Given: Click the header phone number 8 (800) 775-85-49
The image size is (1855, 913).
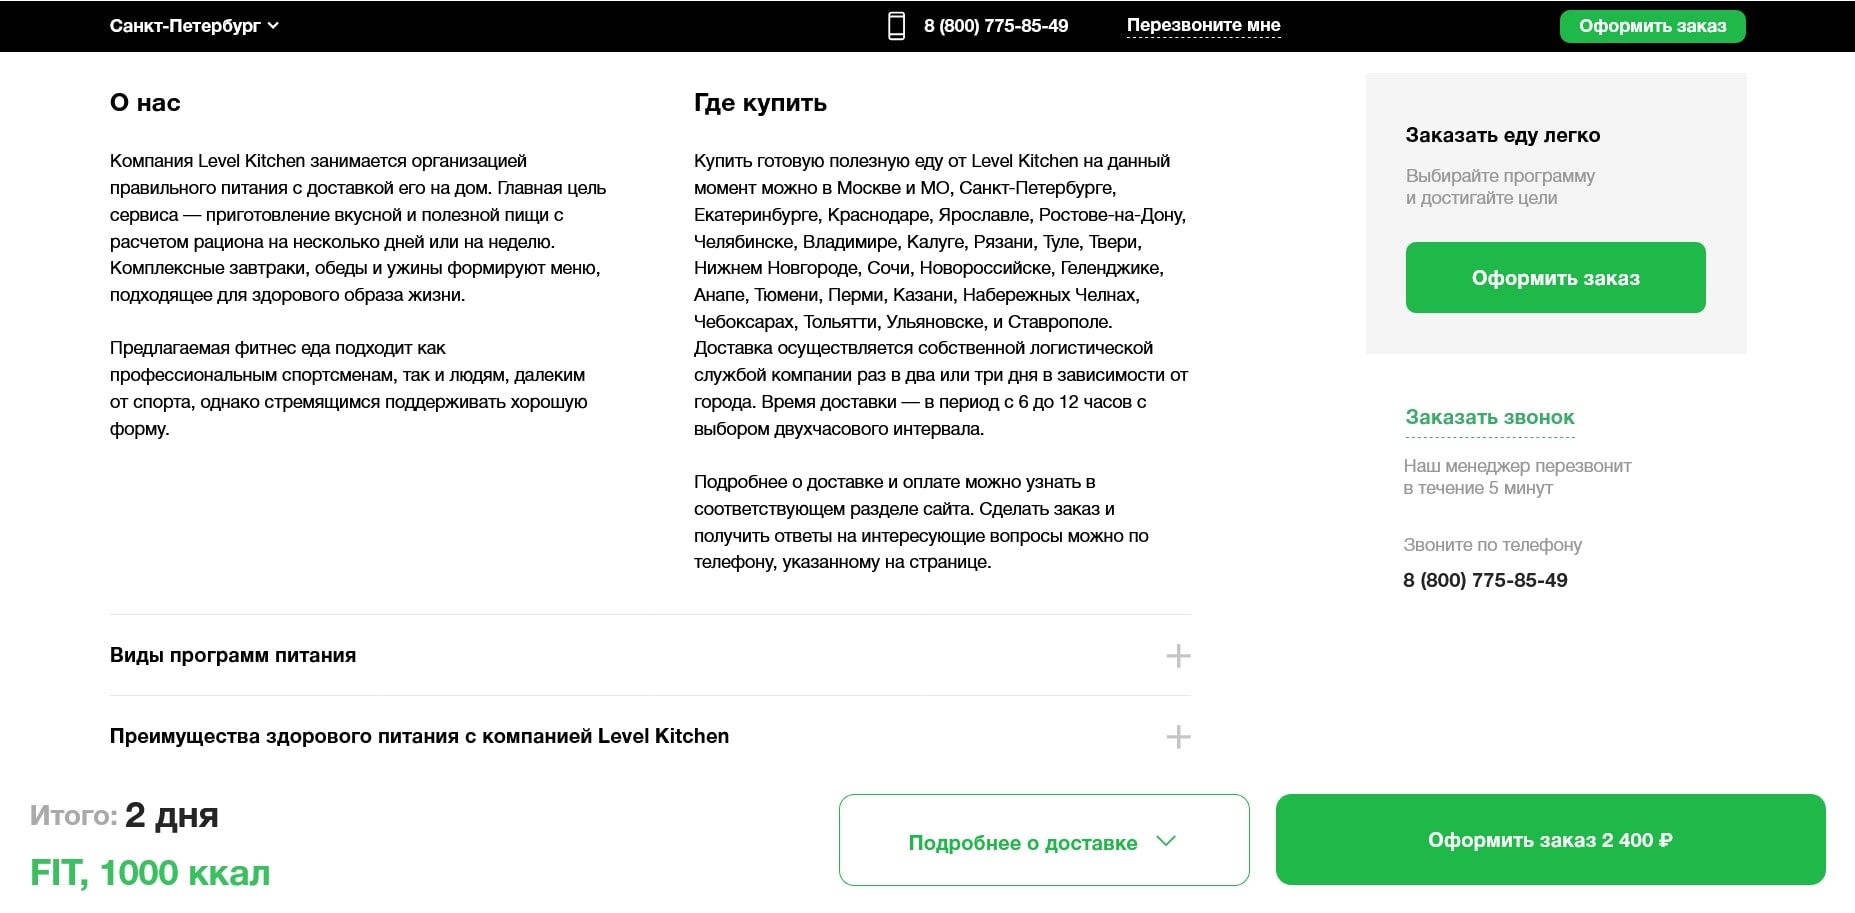Looking at the screenshot, I should click(x=996, y=25).
